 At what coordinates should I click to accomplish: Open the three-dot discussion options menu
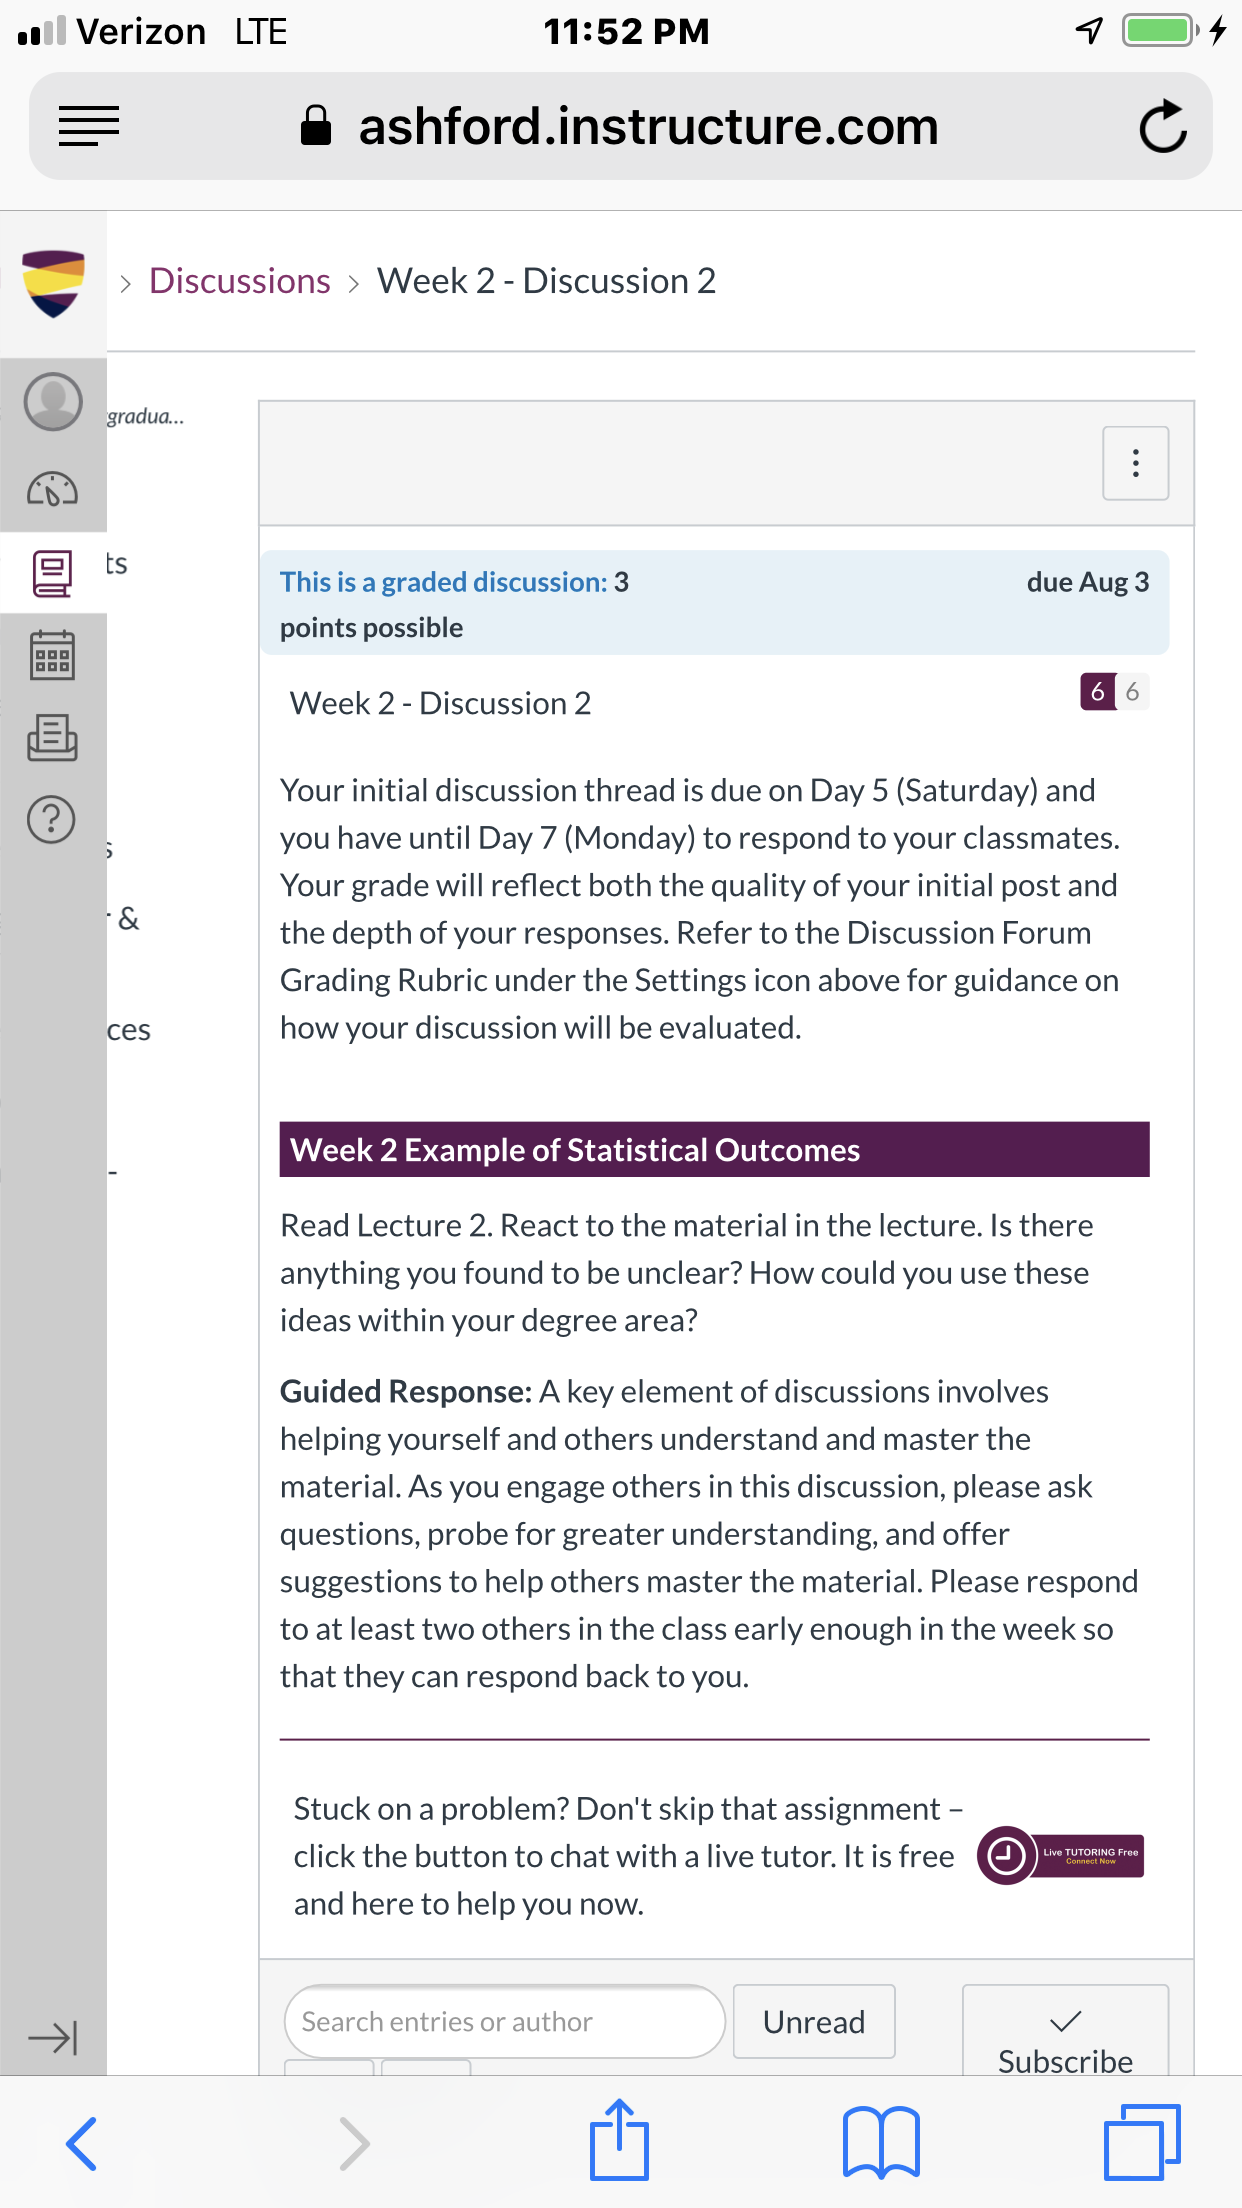coord(1136,463)
